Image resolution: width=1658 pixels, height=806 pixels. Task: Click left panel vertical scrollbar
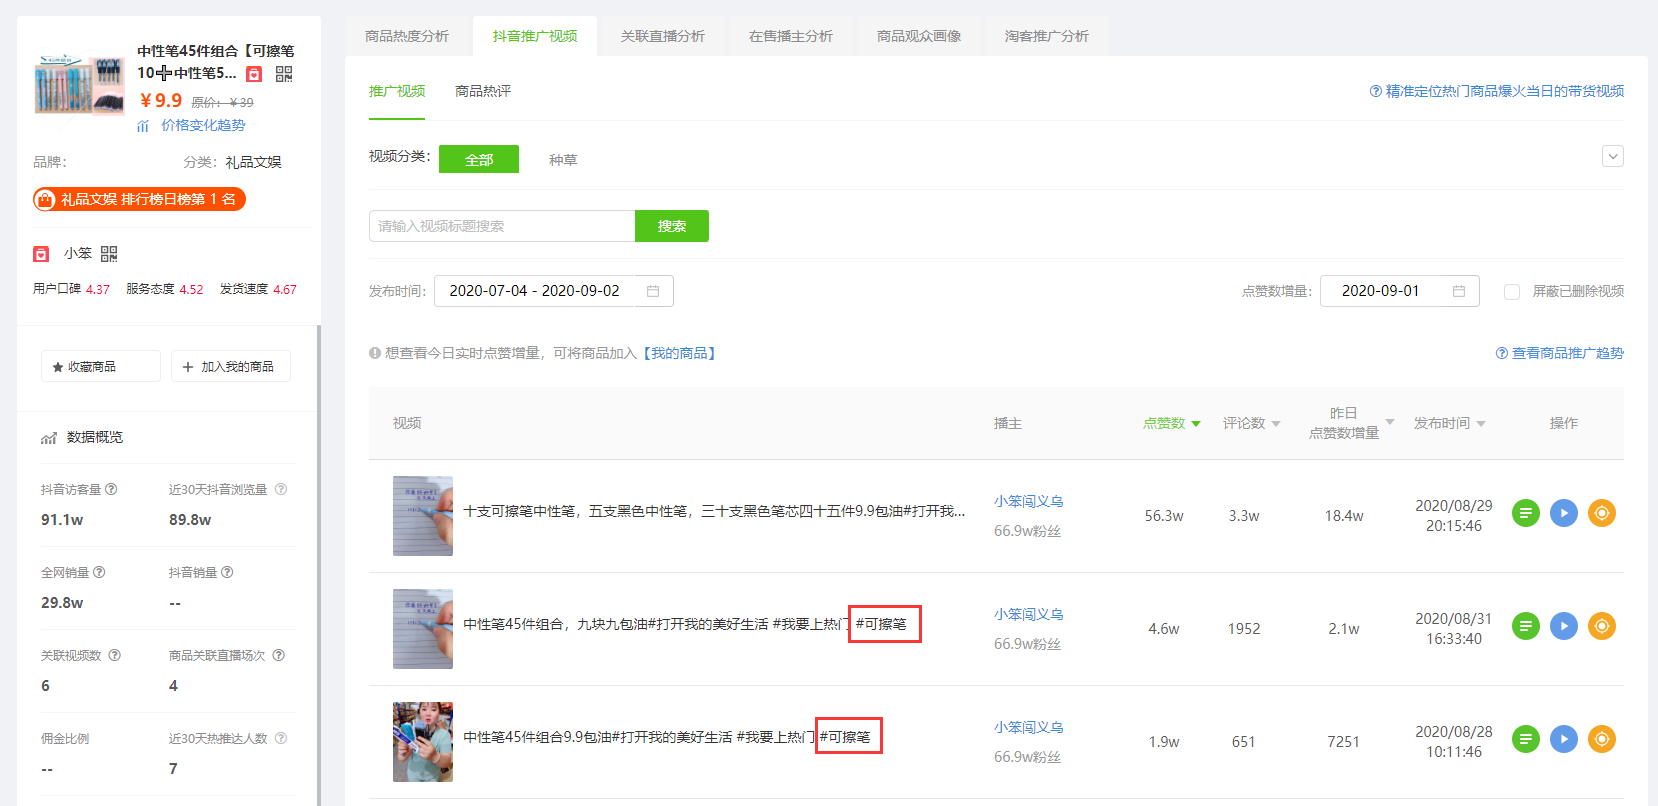pyautogui.click(x=319, y=564)
